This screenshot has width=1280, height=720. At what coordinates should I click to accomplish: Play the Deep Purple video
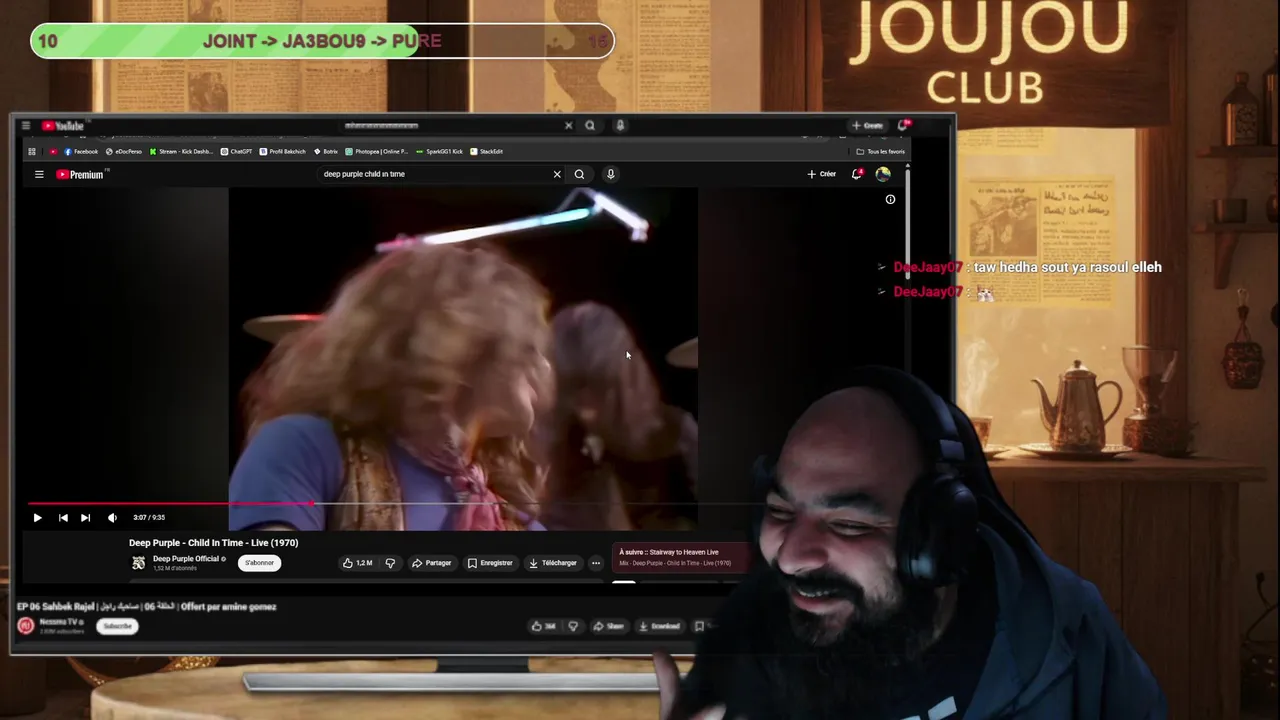[x=37, y=517]
